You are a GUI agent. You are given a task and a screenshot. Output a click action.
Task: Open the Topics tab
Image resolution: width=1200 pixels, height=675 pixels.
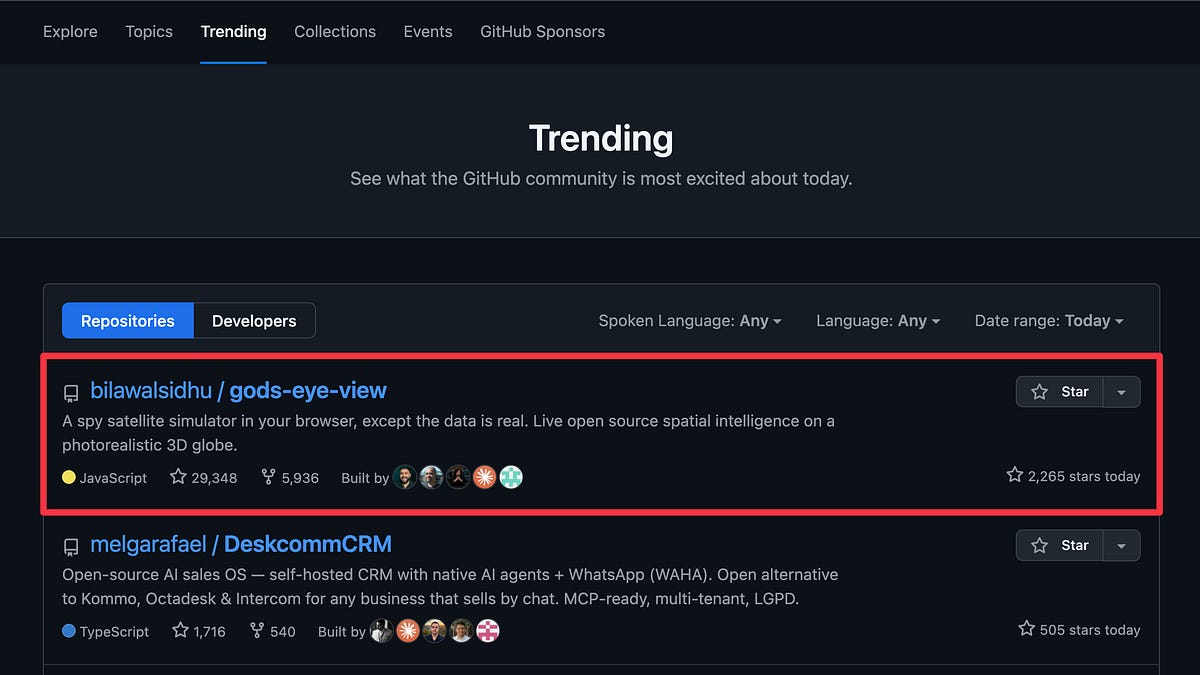pos(149,32)
